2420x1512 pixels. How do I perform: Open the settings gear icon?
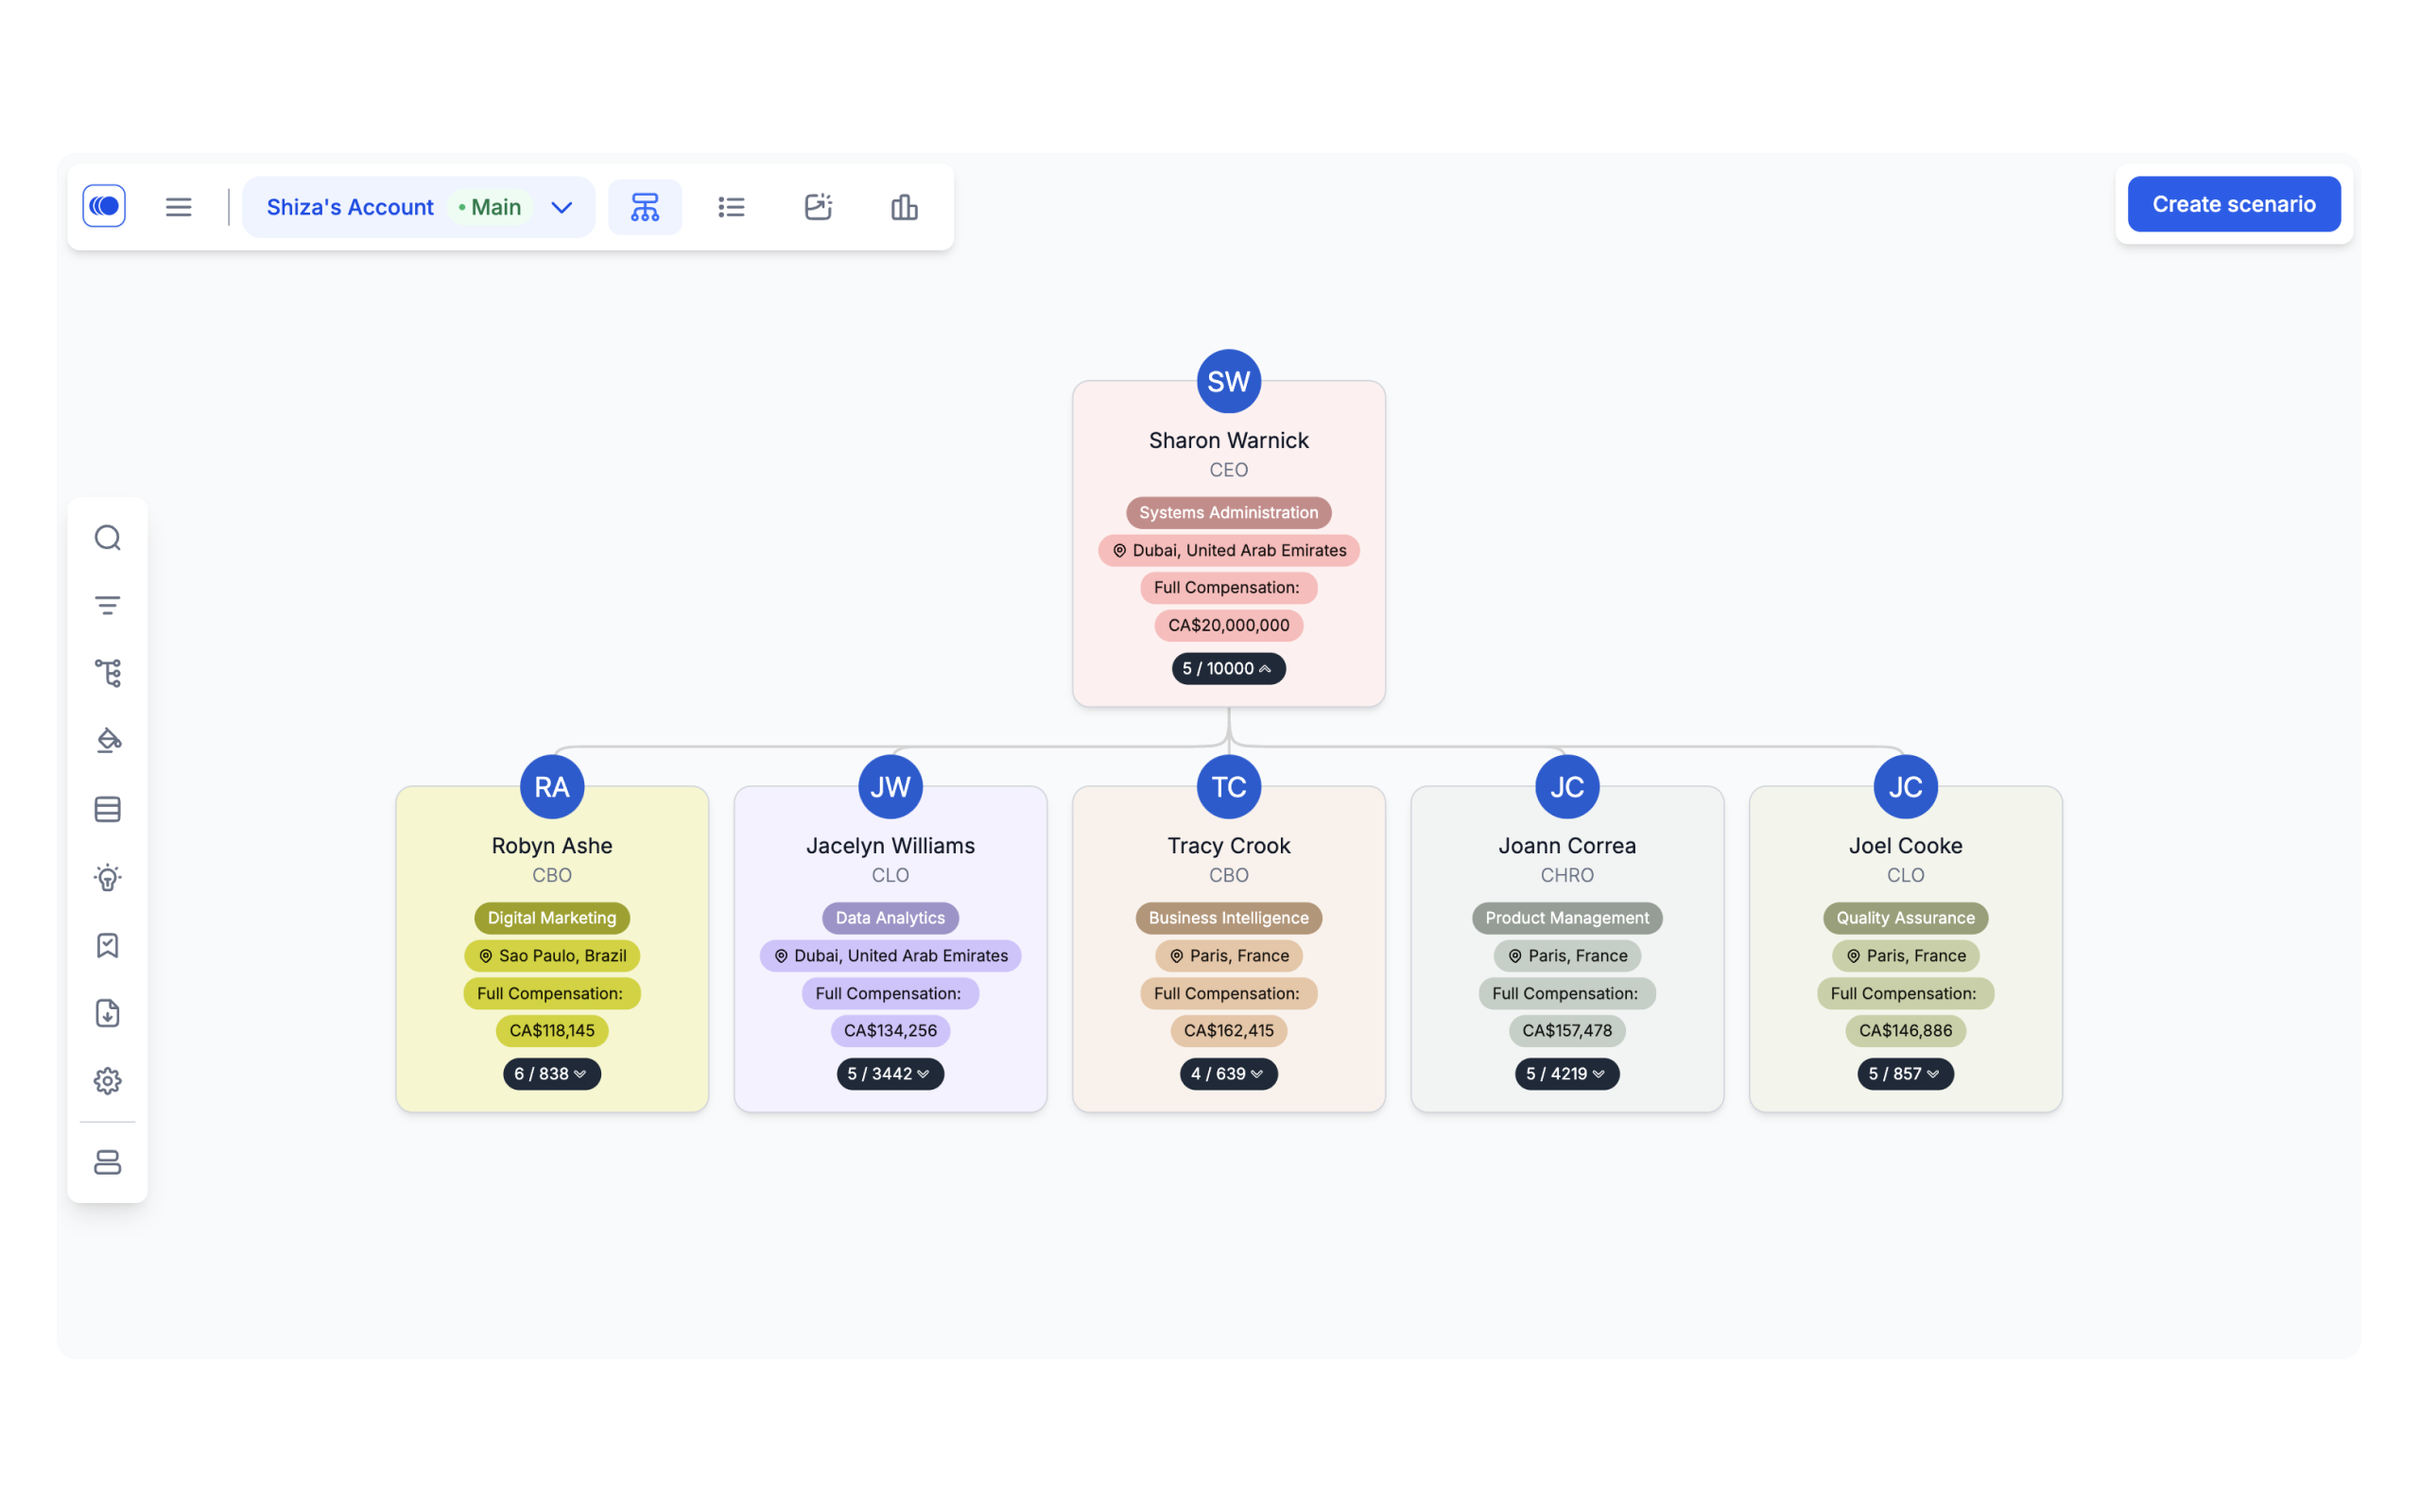[108, 1080]
